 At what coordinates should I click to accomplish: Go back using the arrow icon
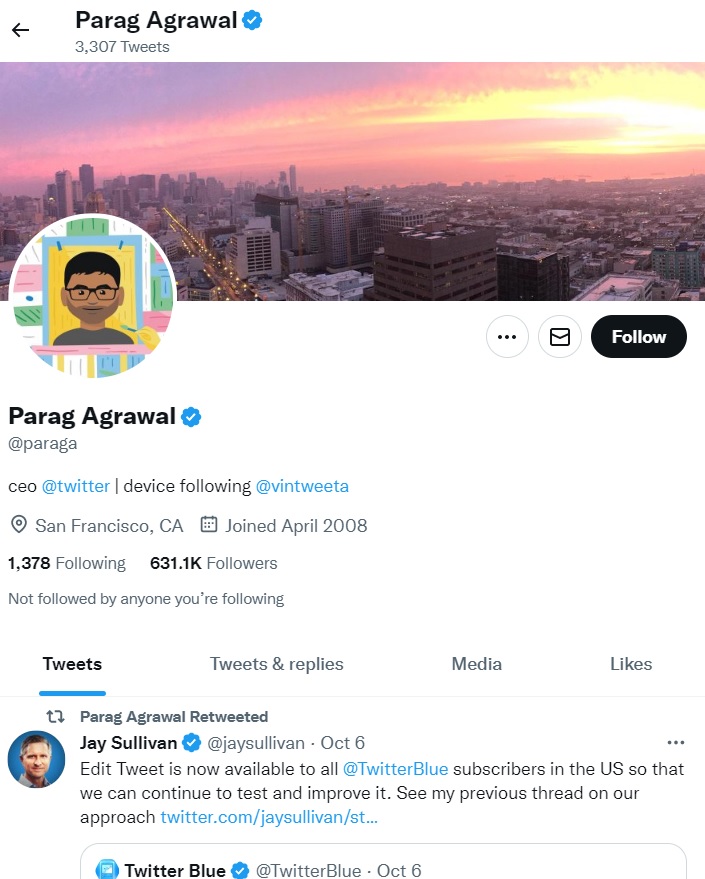[20, 30]
